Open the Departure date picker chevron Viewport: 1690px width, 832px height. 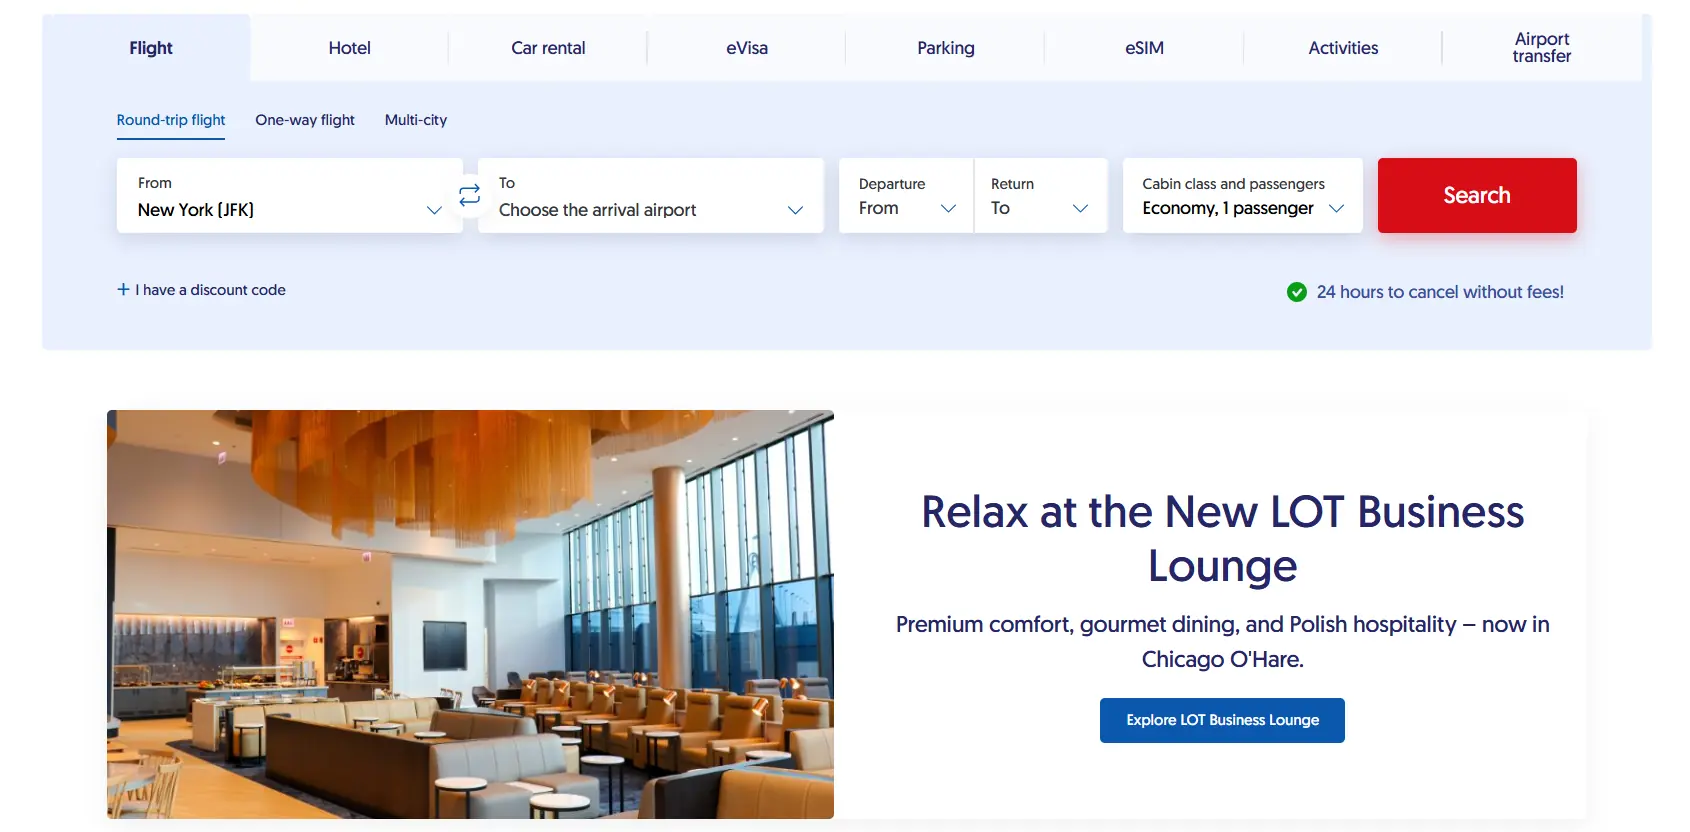click(x=949, y=208)
